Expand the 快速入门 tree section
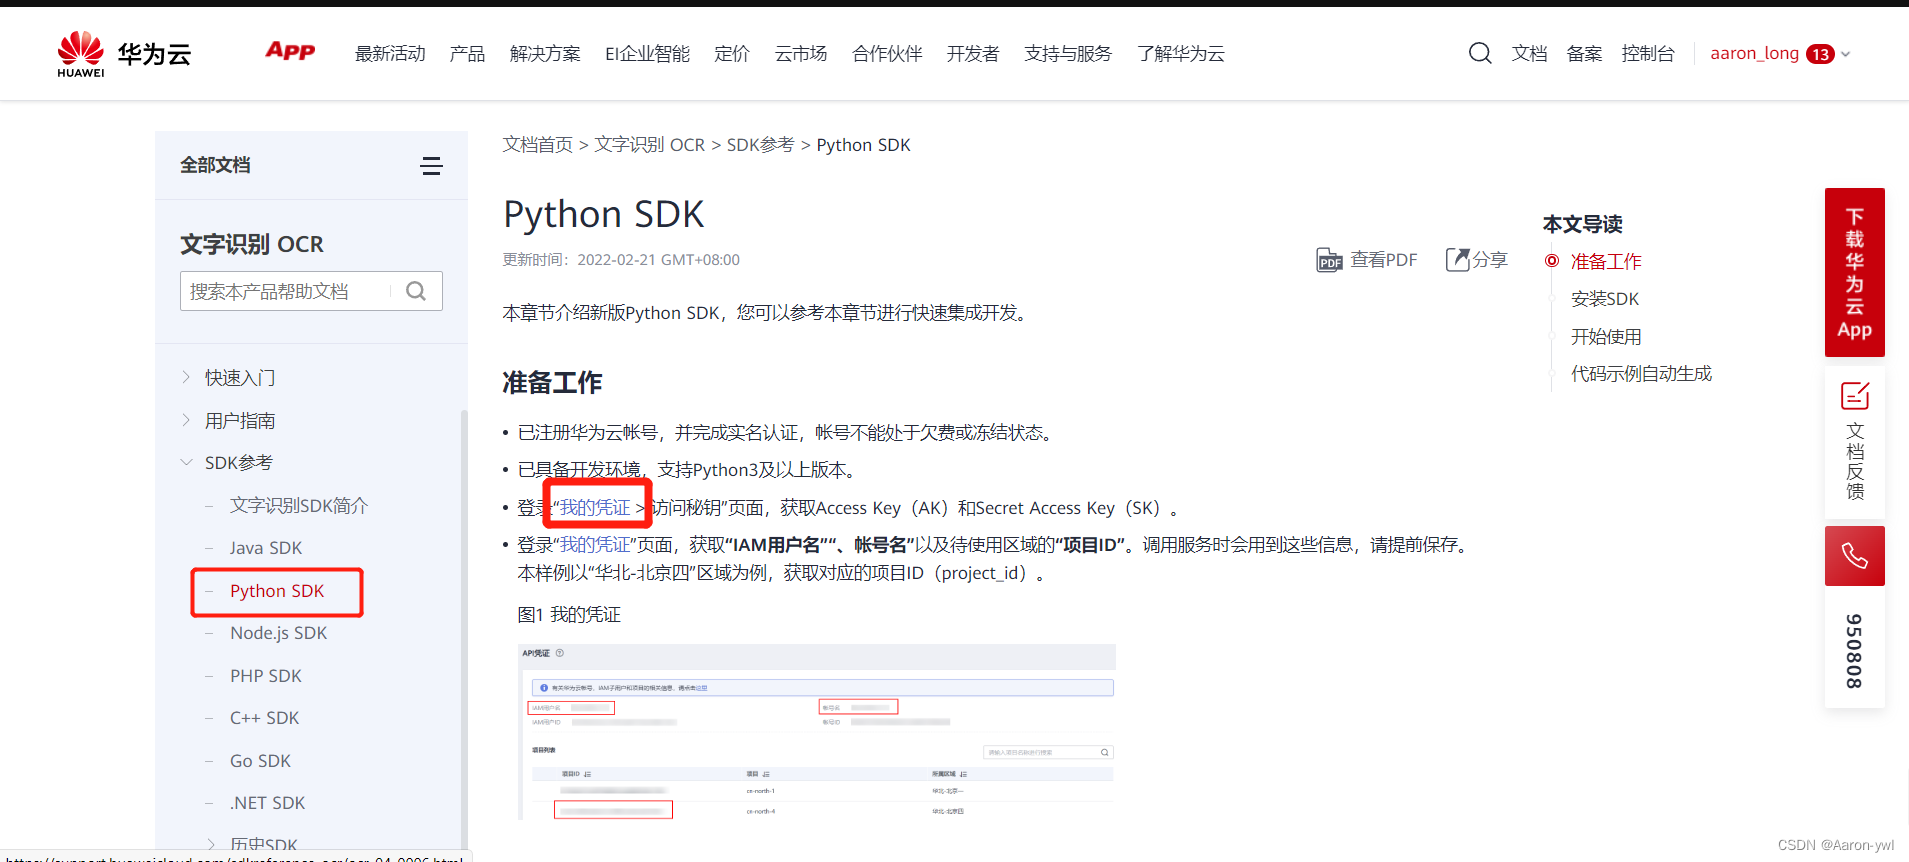Screen dimensions: 1909x862 pyautogui.click(x=186, y=377)
